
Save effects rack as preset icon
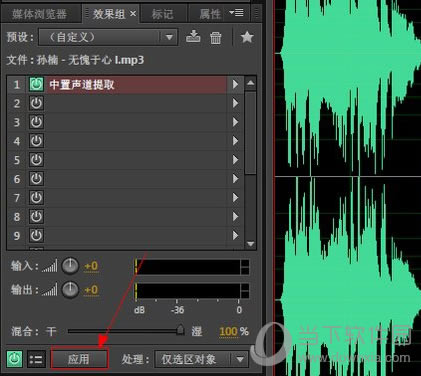193,37
